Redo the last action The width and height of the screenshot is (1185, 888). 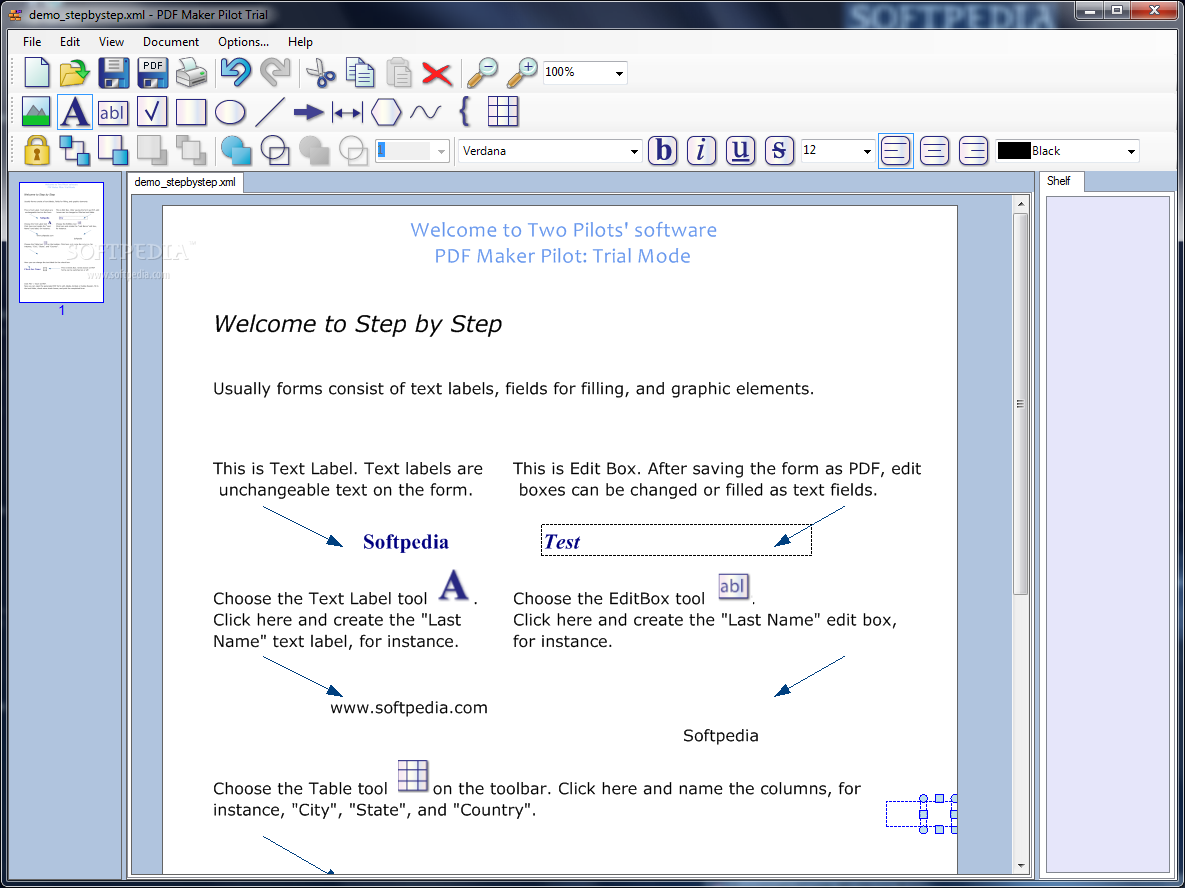(275, 73)
